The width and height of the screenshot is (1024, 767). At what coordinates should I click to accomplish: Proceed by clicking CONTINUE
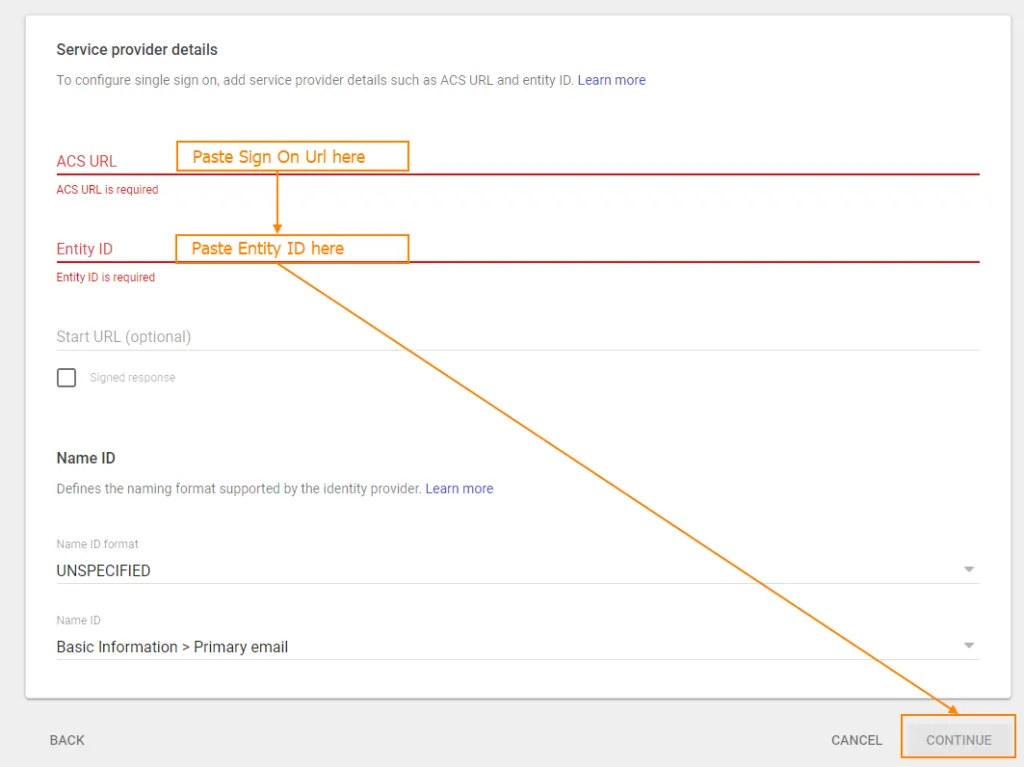coord(958,740)
